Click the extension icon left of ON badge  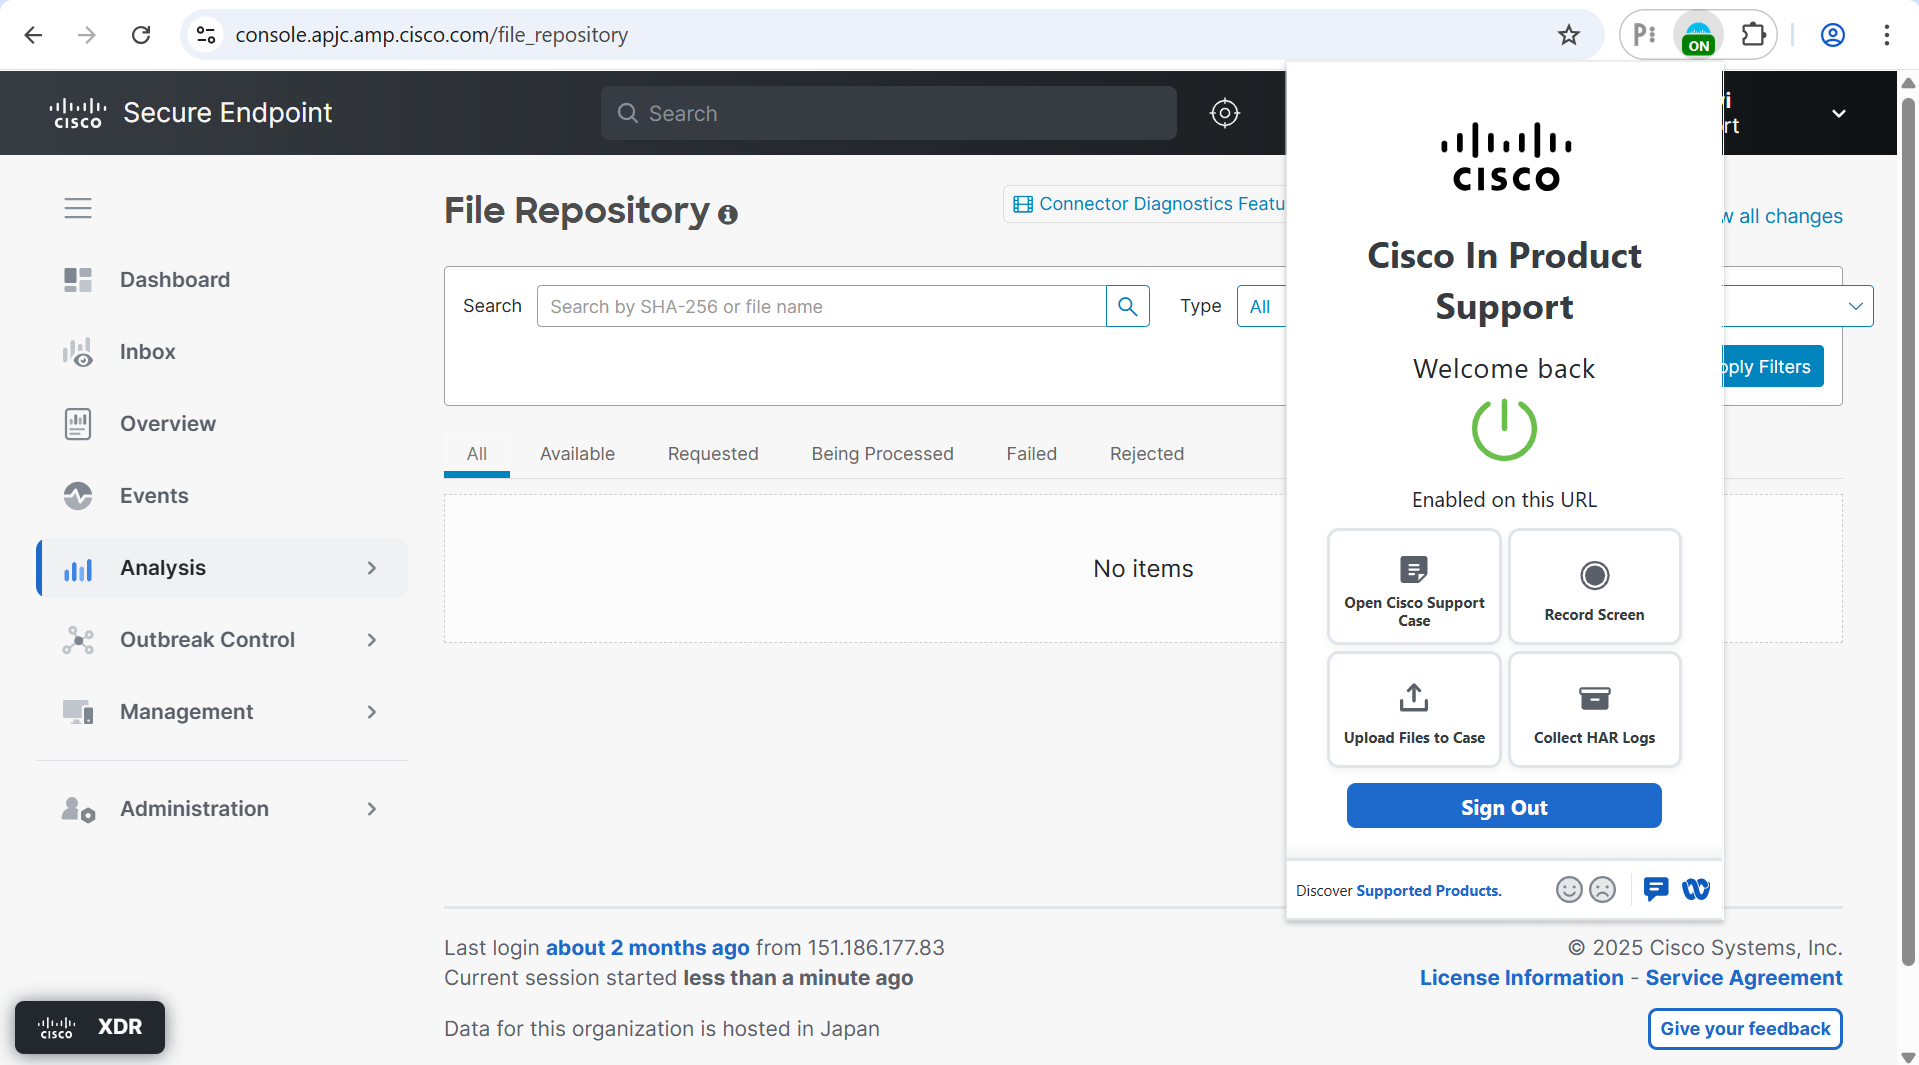tap(1645, 35)
